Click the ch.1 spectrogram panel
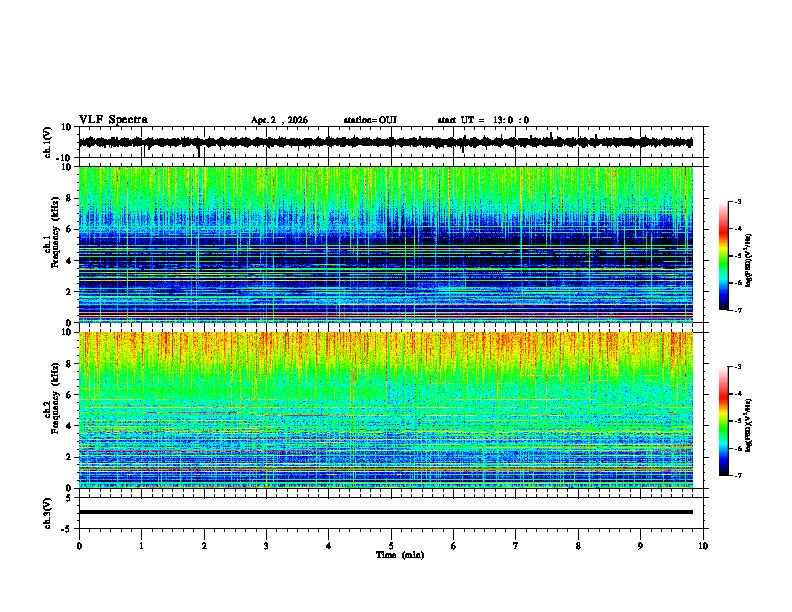This screenshot has height=612, width=792. pyautogui.click(x=386, y=244)
